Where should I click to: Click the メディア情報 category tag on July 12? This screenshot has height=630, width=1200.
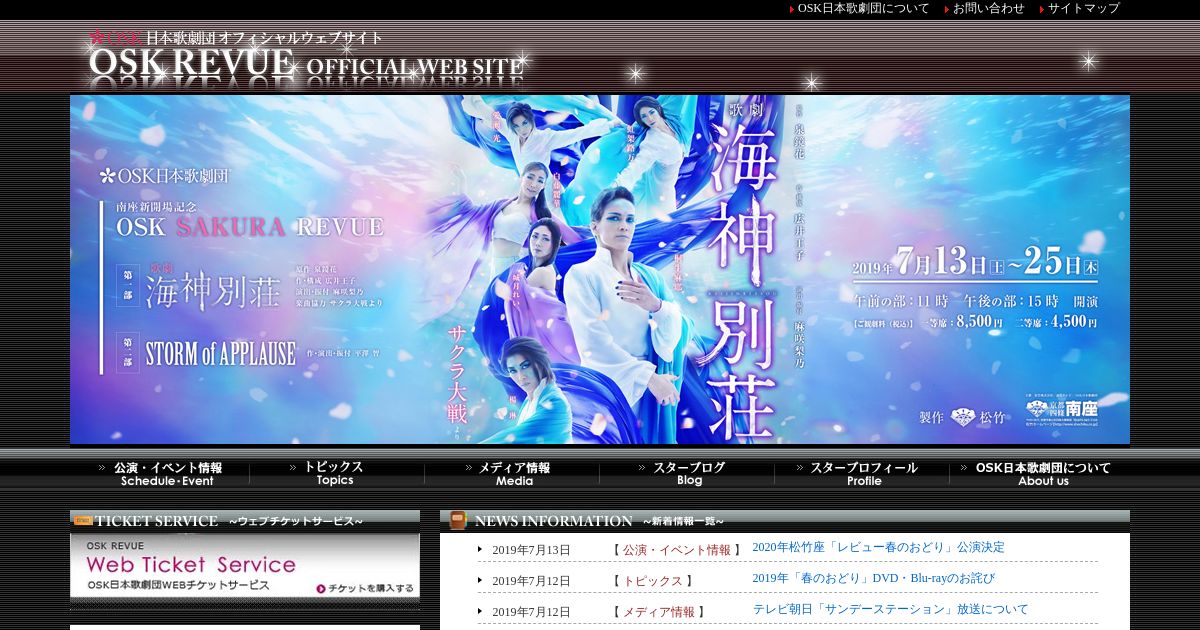click(x=659, y=612)
